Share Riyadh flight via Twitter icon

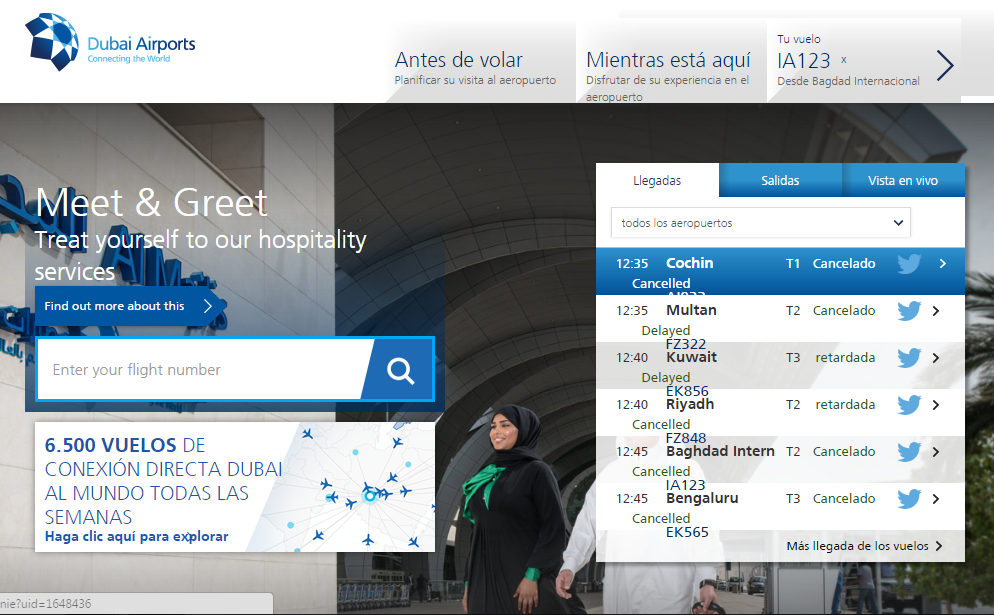[x=909, y=405]
